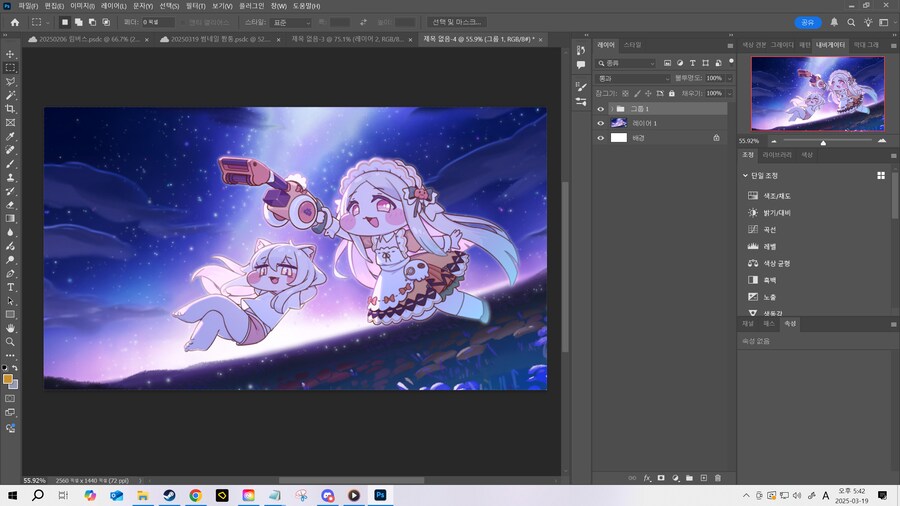Image resolution: width=900 pixels, height=506 pixels.
Task: Add layer style via fx icon
Action: 647,478
